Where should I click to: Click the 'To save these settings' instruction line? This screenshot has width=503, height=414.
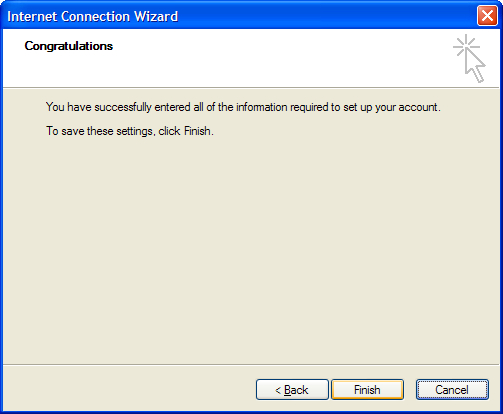point(130,131)
